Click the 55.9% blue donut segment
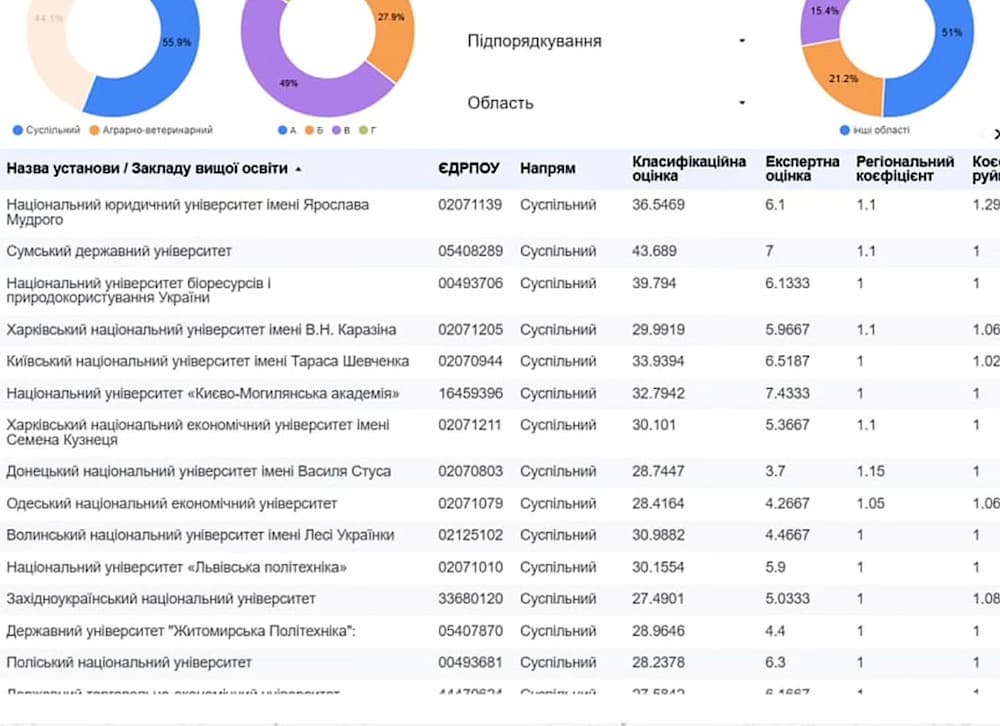This screenshot has width=1000, height=726. pos(177,43)
